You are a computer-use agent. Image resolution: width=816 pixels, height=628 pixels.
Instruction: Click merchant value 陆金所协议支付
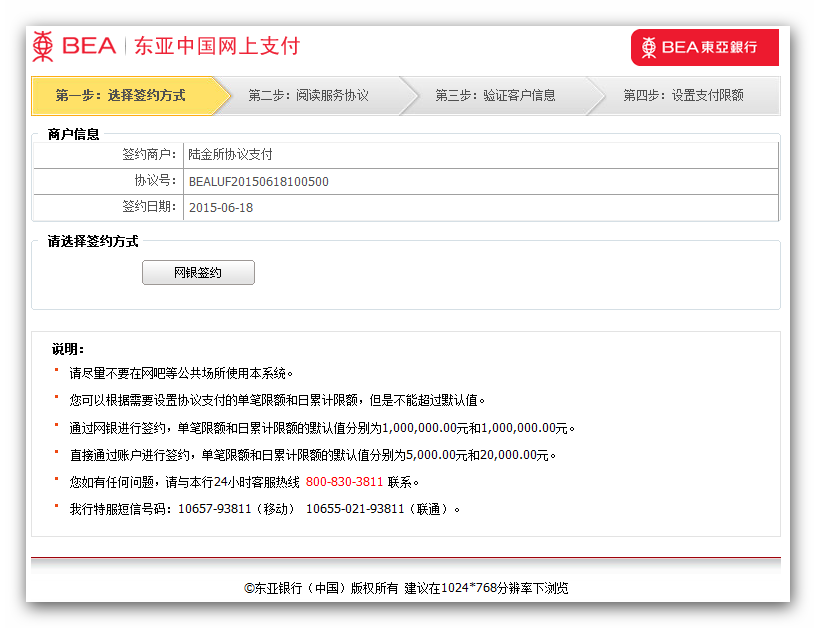pyautogui.click(x=230, y=155)
